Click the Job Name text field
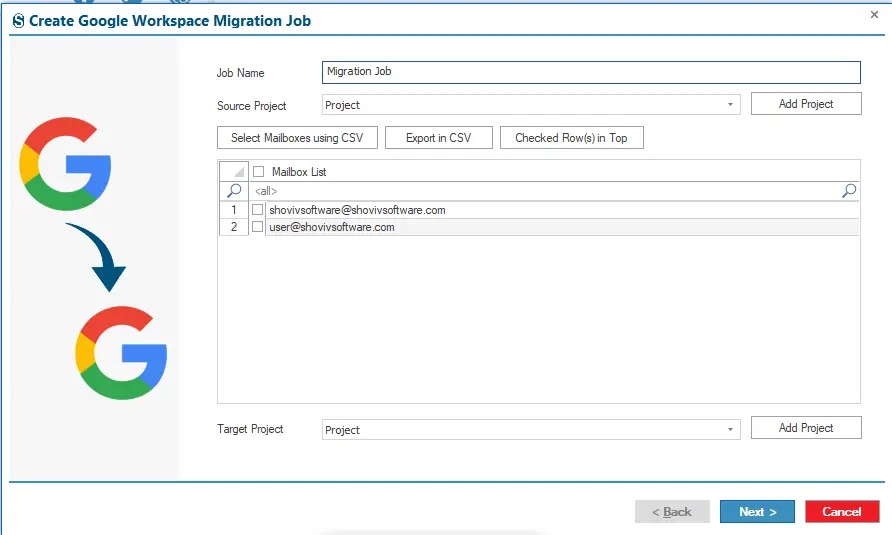 coord(591,72)
